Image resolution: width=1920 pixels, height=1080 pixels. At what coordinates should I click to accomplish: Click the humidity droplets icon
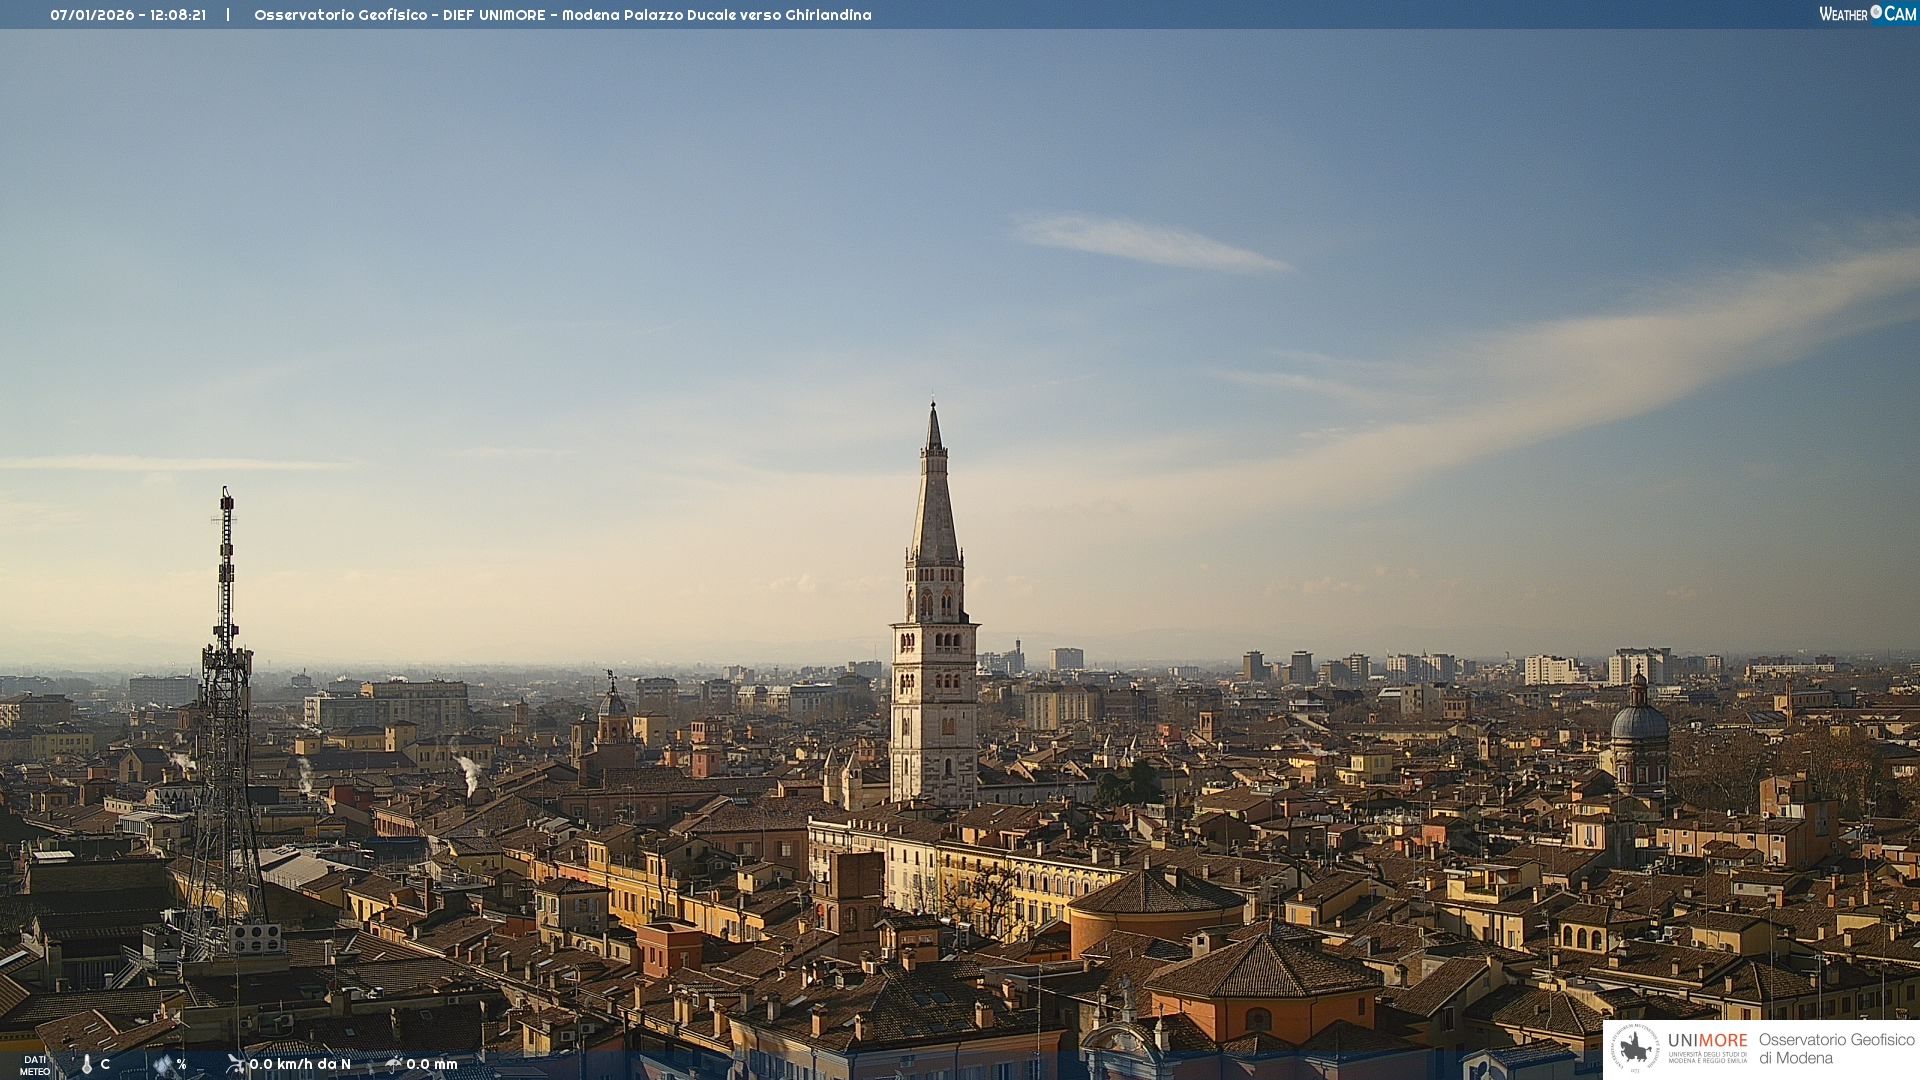point(163,1065)
